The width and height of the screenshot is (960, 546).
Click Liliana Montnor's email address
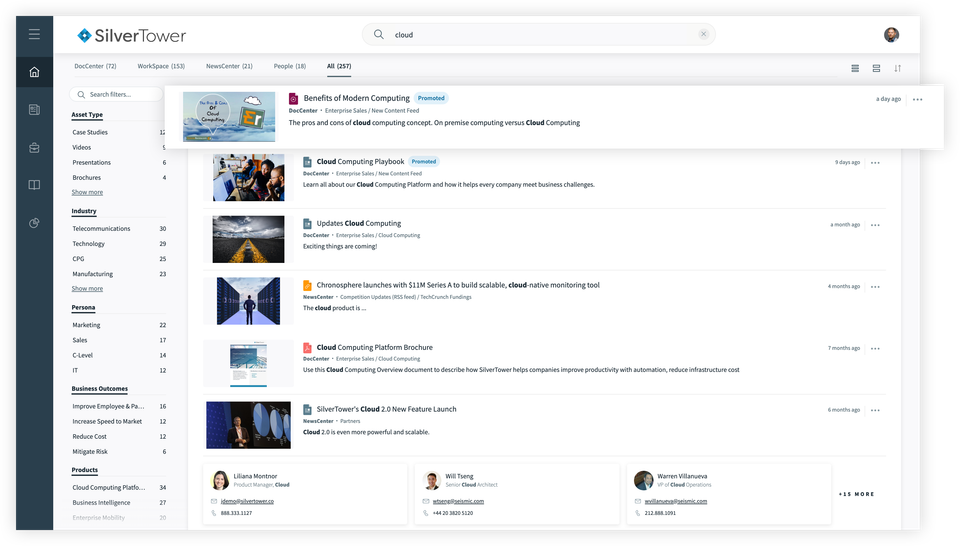(x=247, y=501)
